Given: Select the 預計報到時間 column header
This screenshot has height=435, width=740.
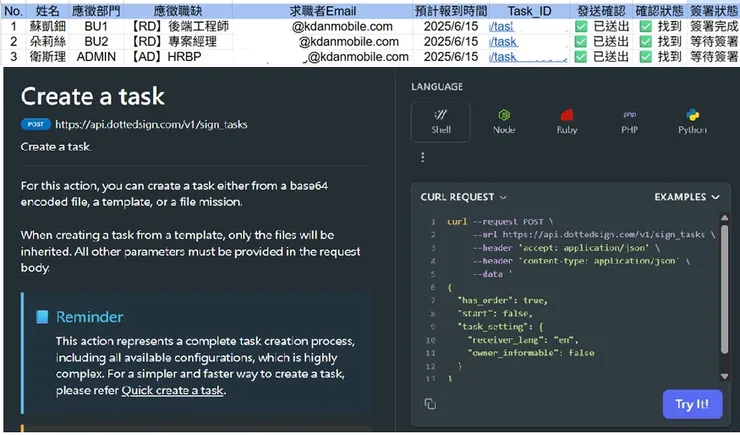Looking at the screenshot, I should click(451, 11).
